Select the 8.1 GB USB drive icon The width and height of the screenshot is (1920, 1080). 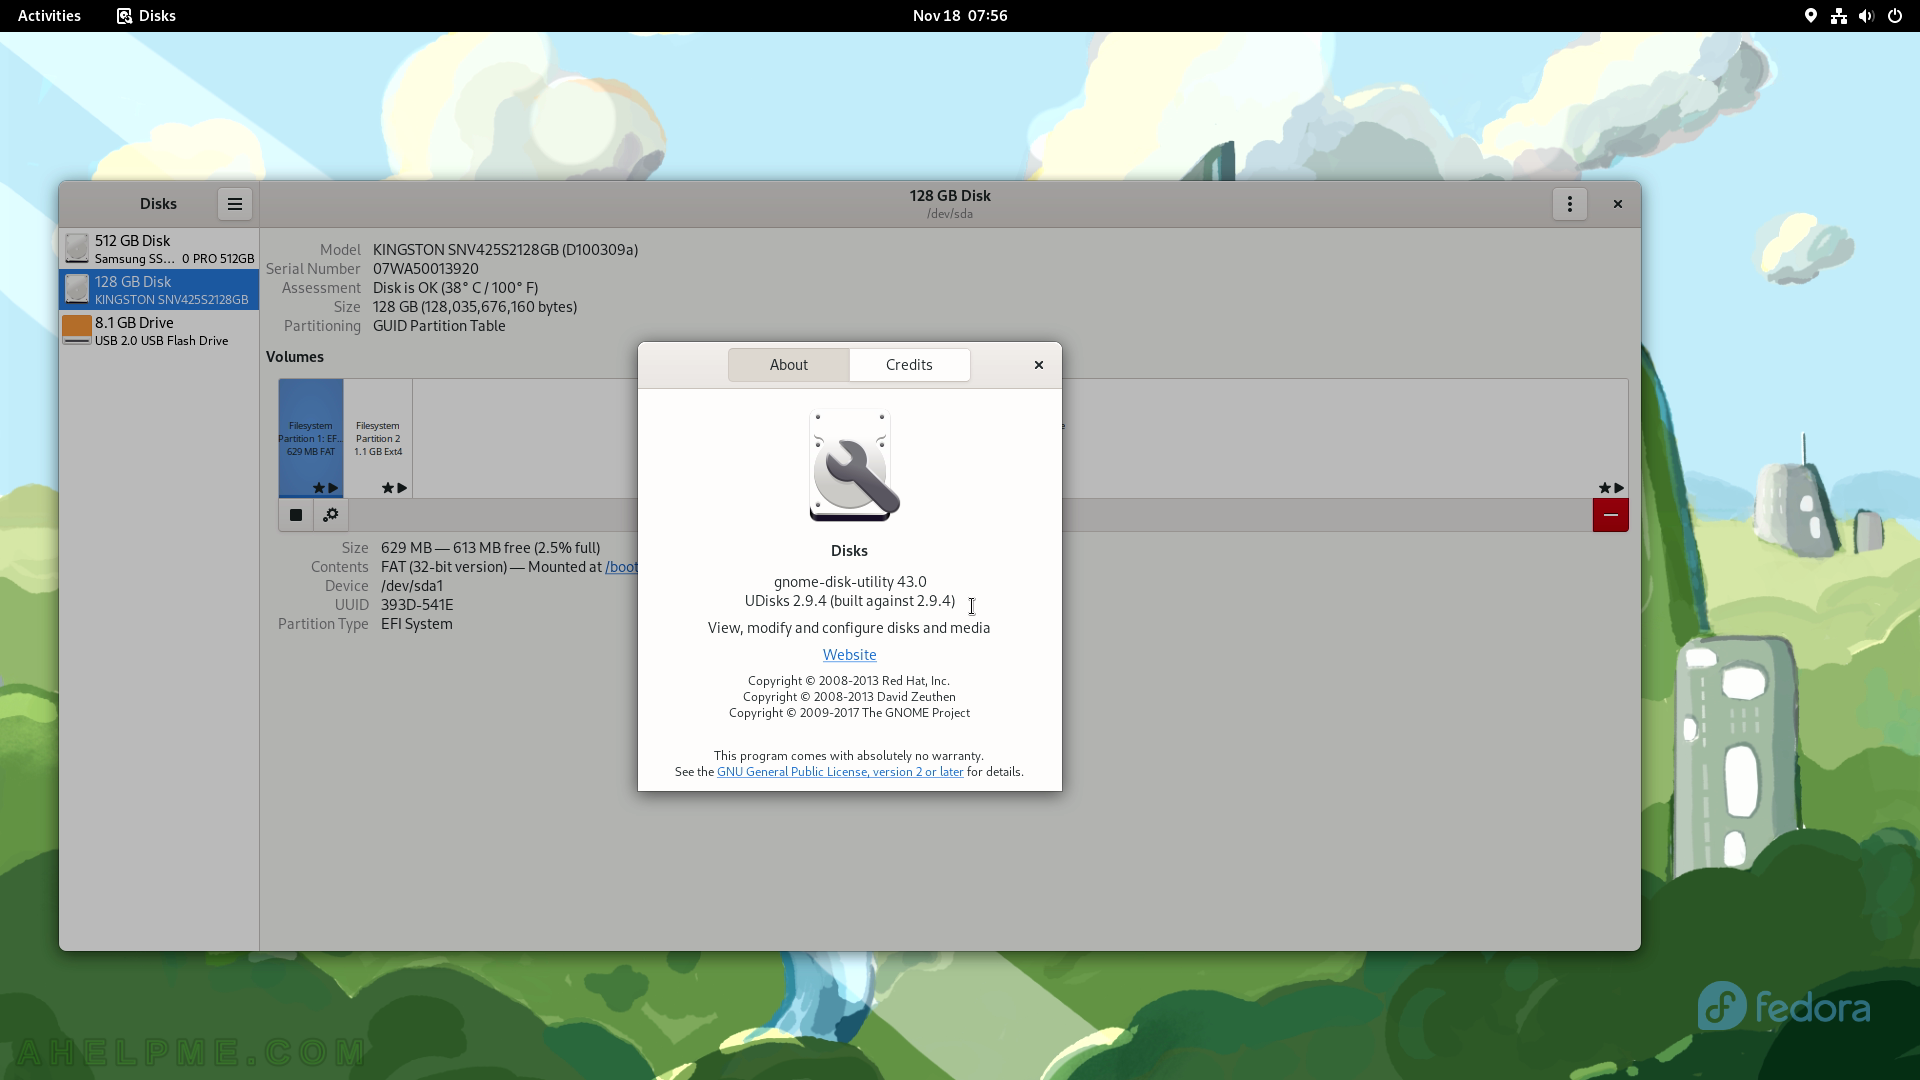(x=77, y=331)
